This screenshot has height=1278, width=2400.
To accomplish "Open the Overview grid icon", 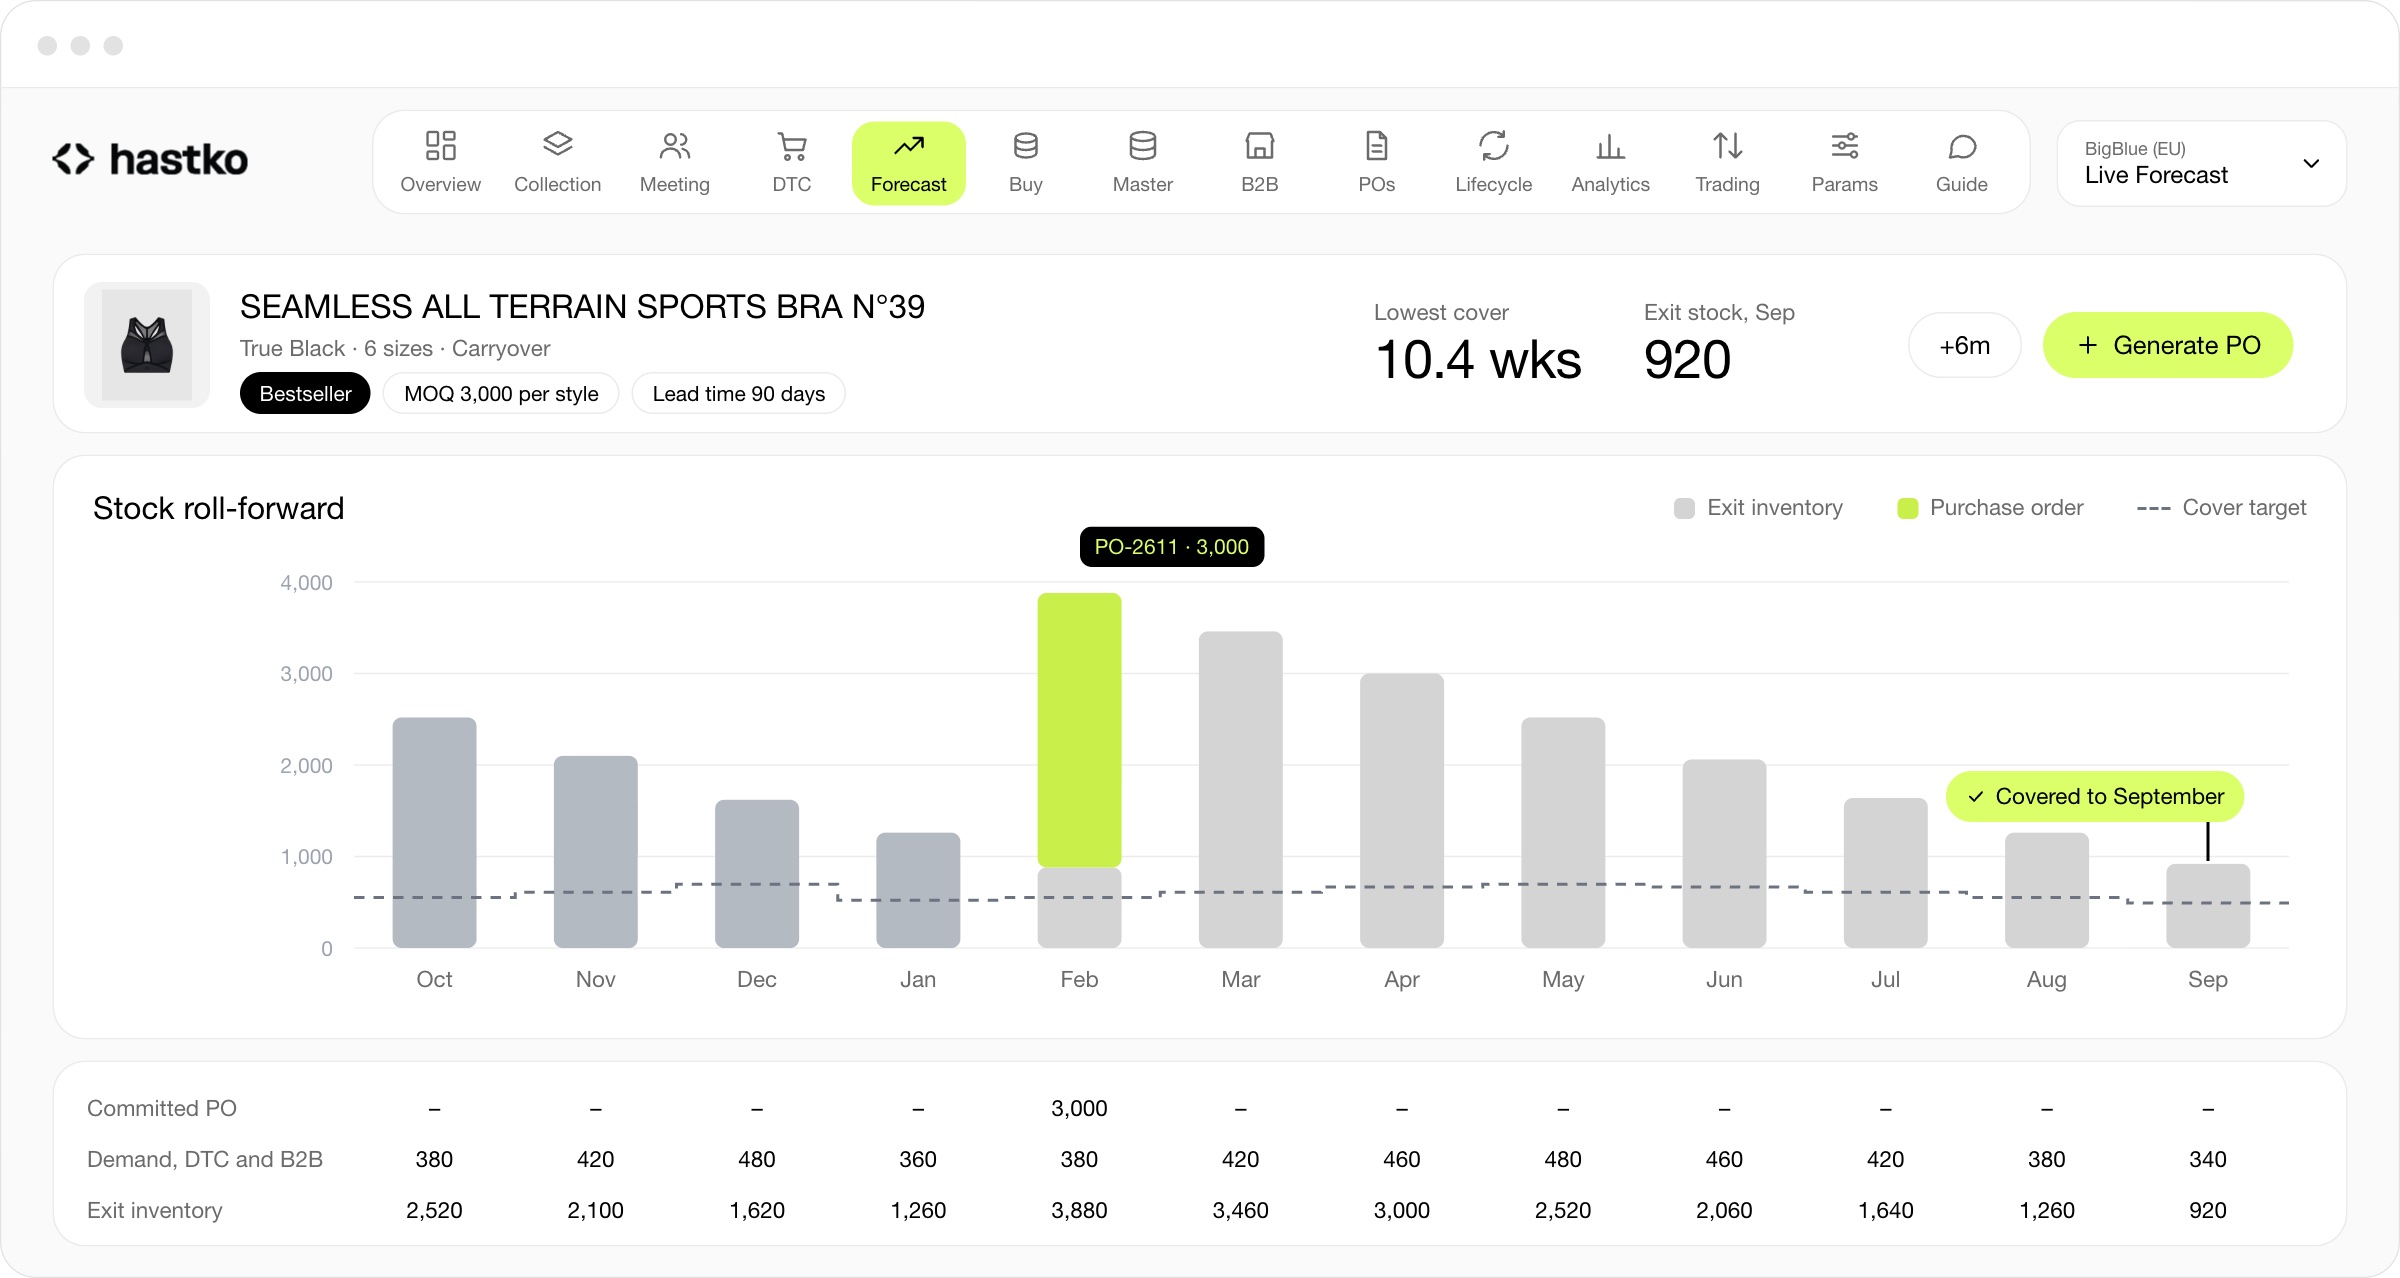I will (440, 146).
